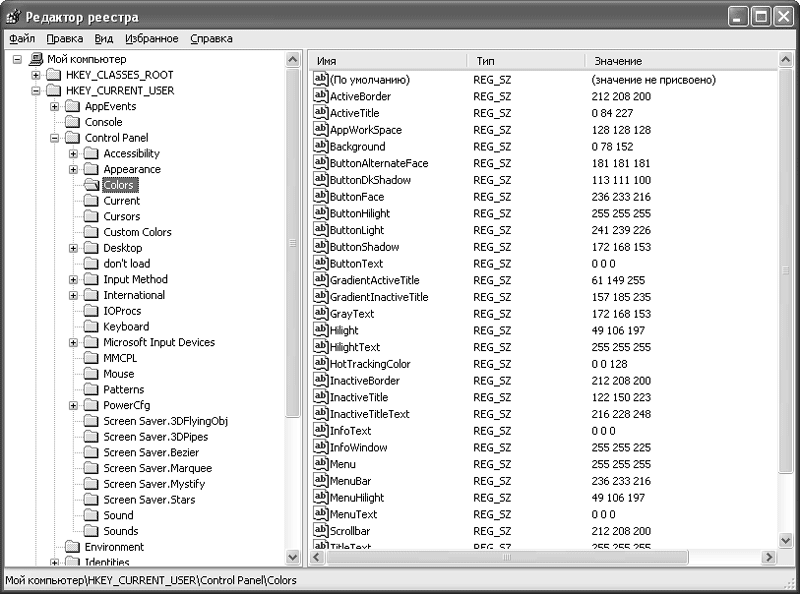Open the Файл menu
Viewport: 800px width, 594px height.
tap(22, 39)
